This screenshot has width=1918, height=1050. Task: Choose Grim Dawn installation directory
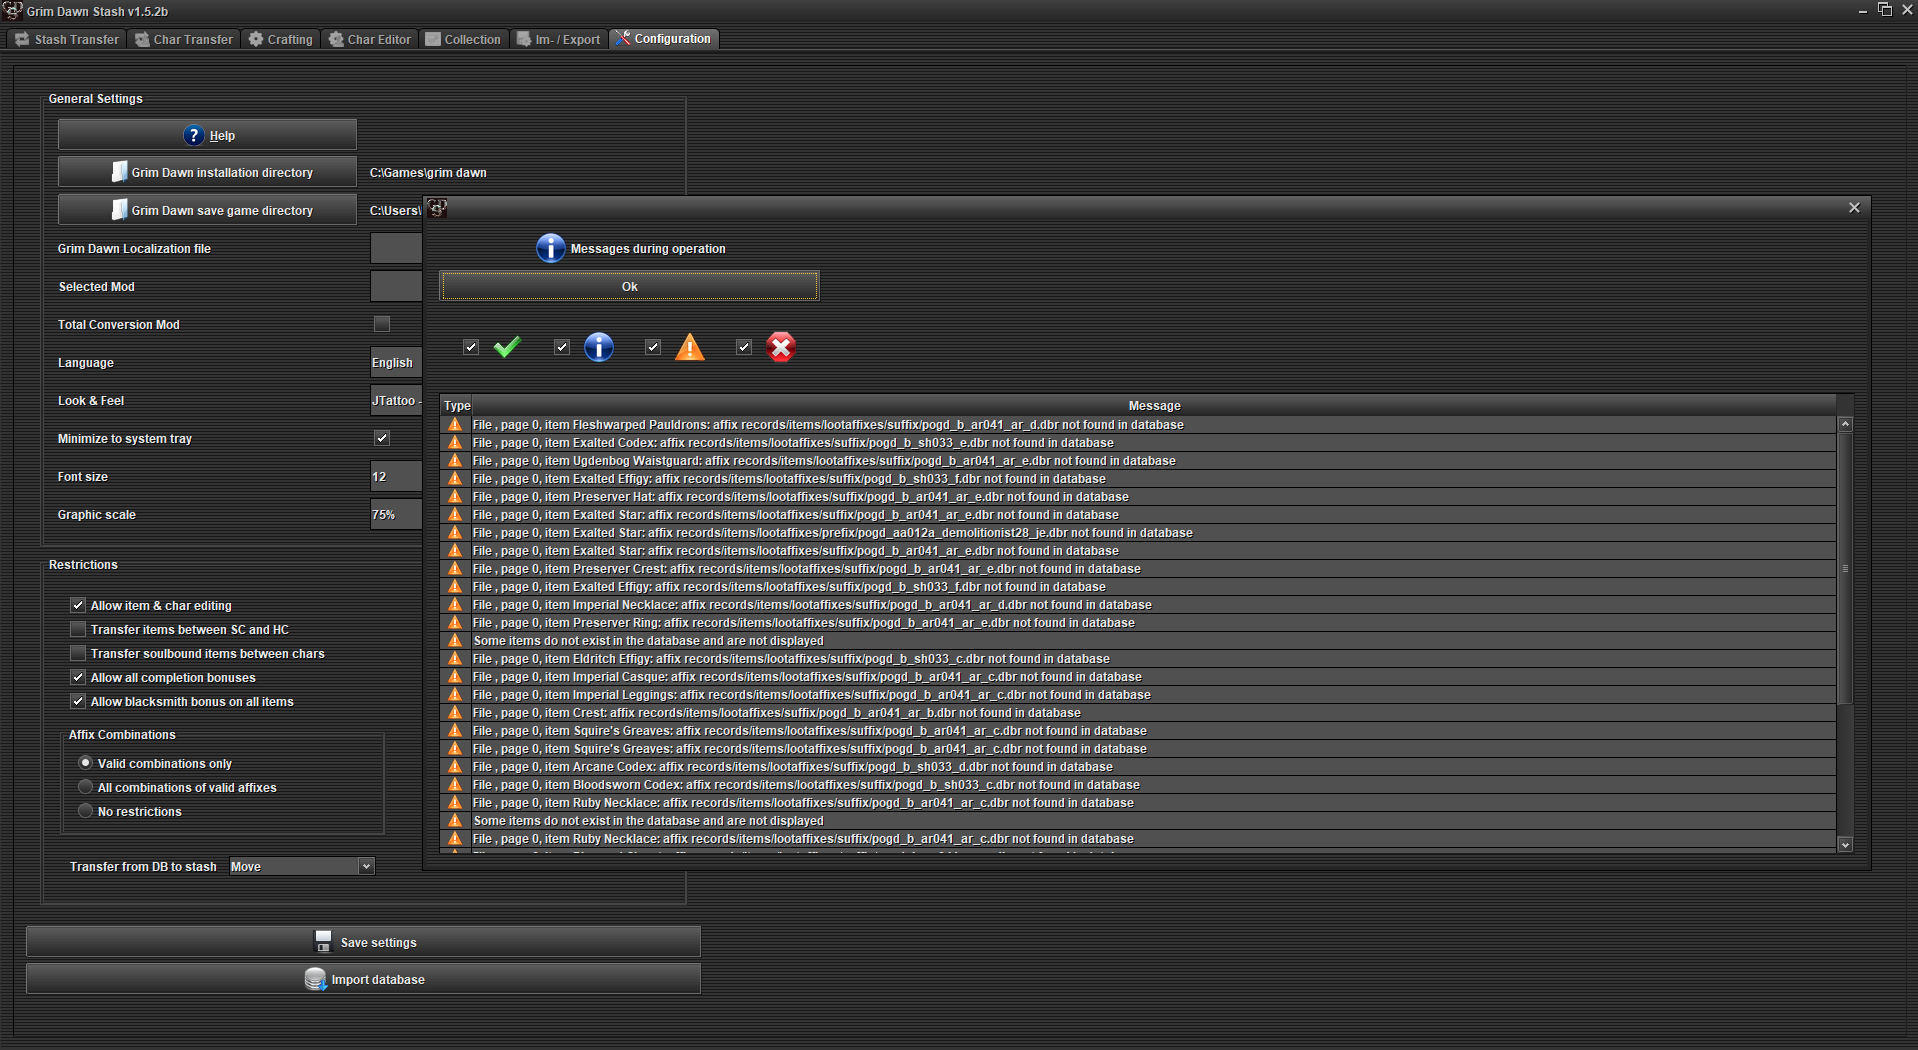point(207,172)
